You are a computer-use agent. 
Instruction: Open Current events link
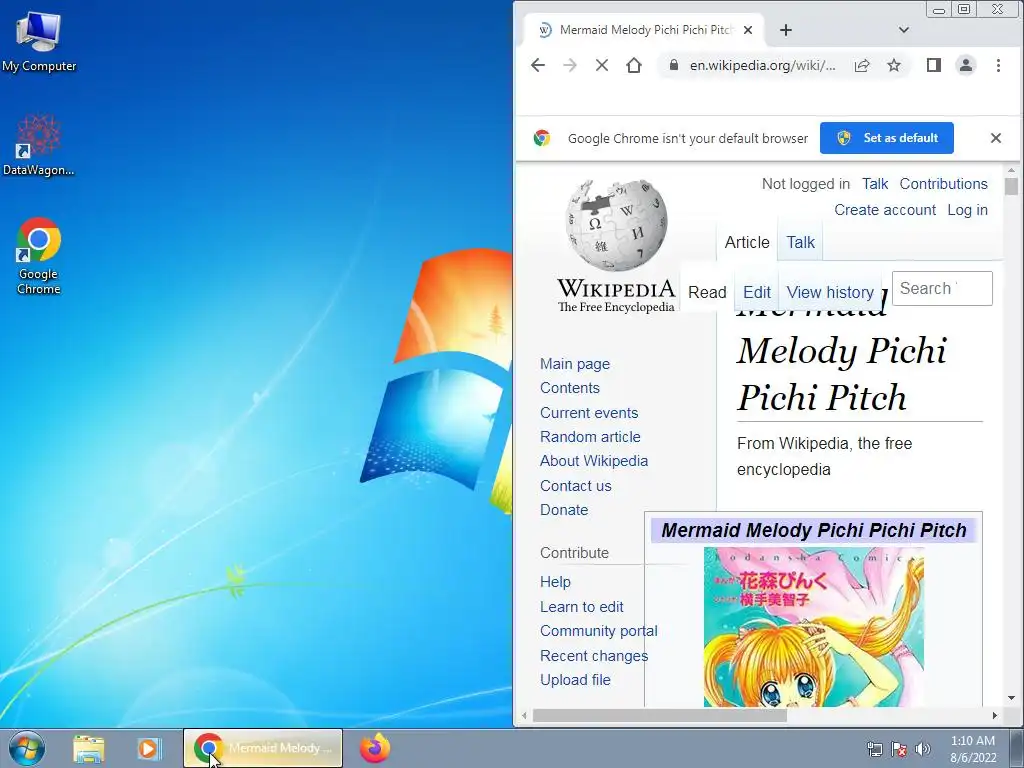pos(589,413)
